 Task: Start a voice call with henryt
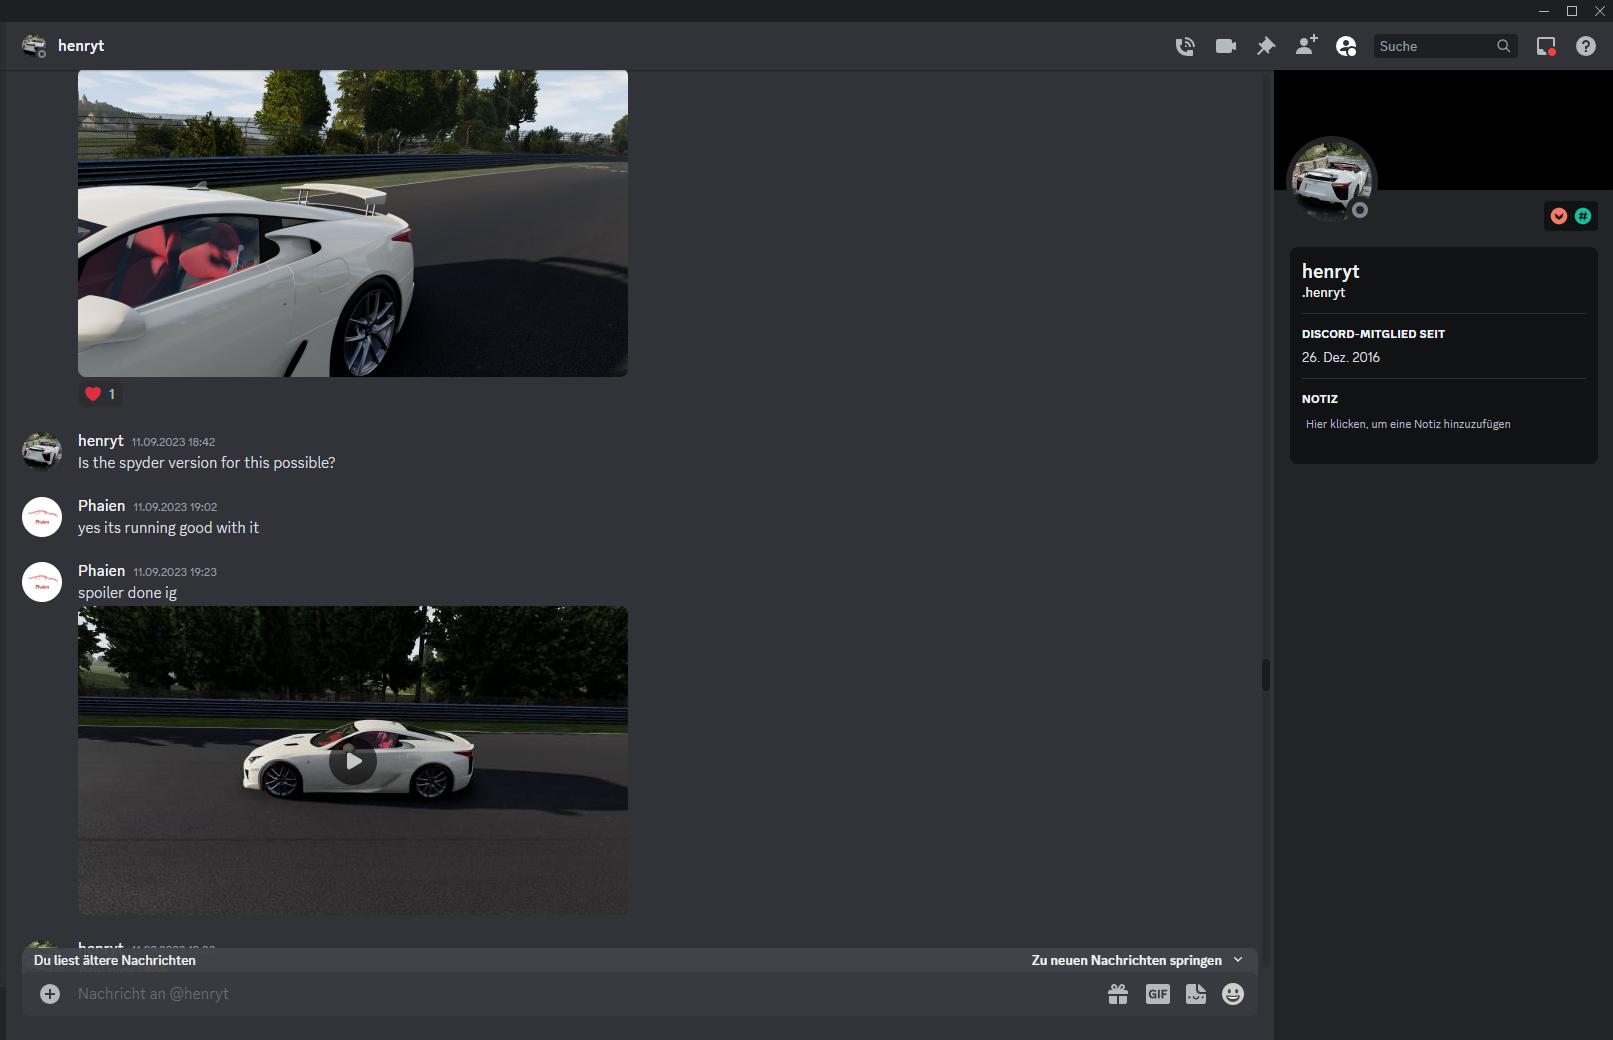[x=1185, y=46]
